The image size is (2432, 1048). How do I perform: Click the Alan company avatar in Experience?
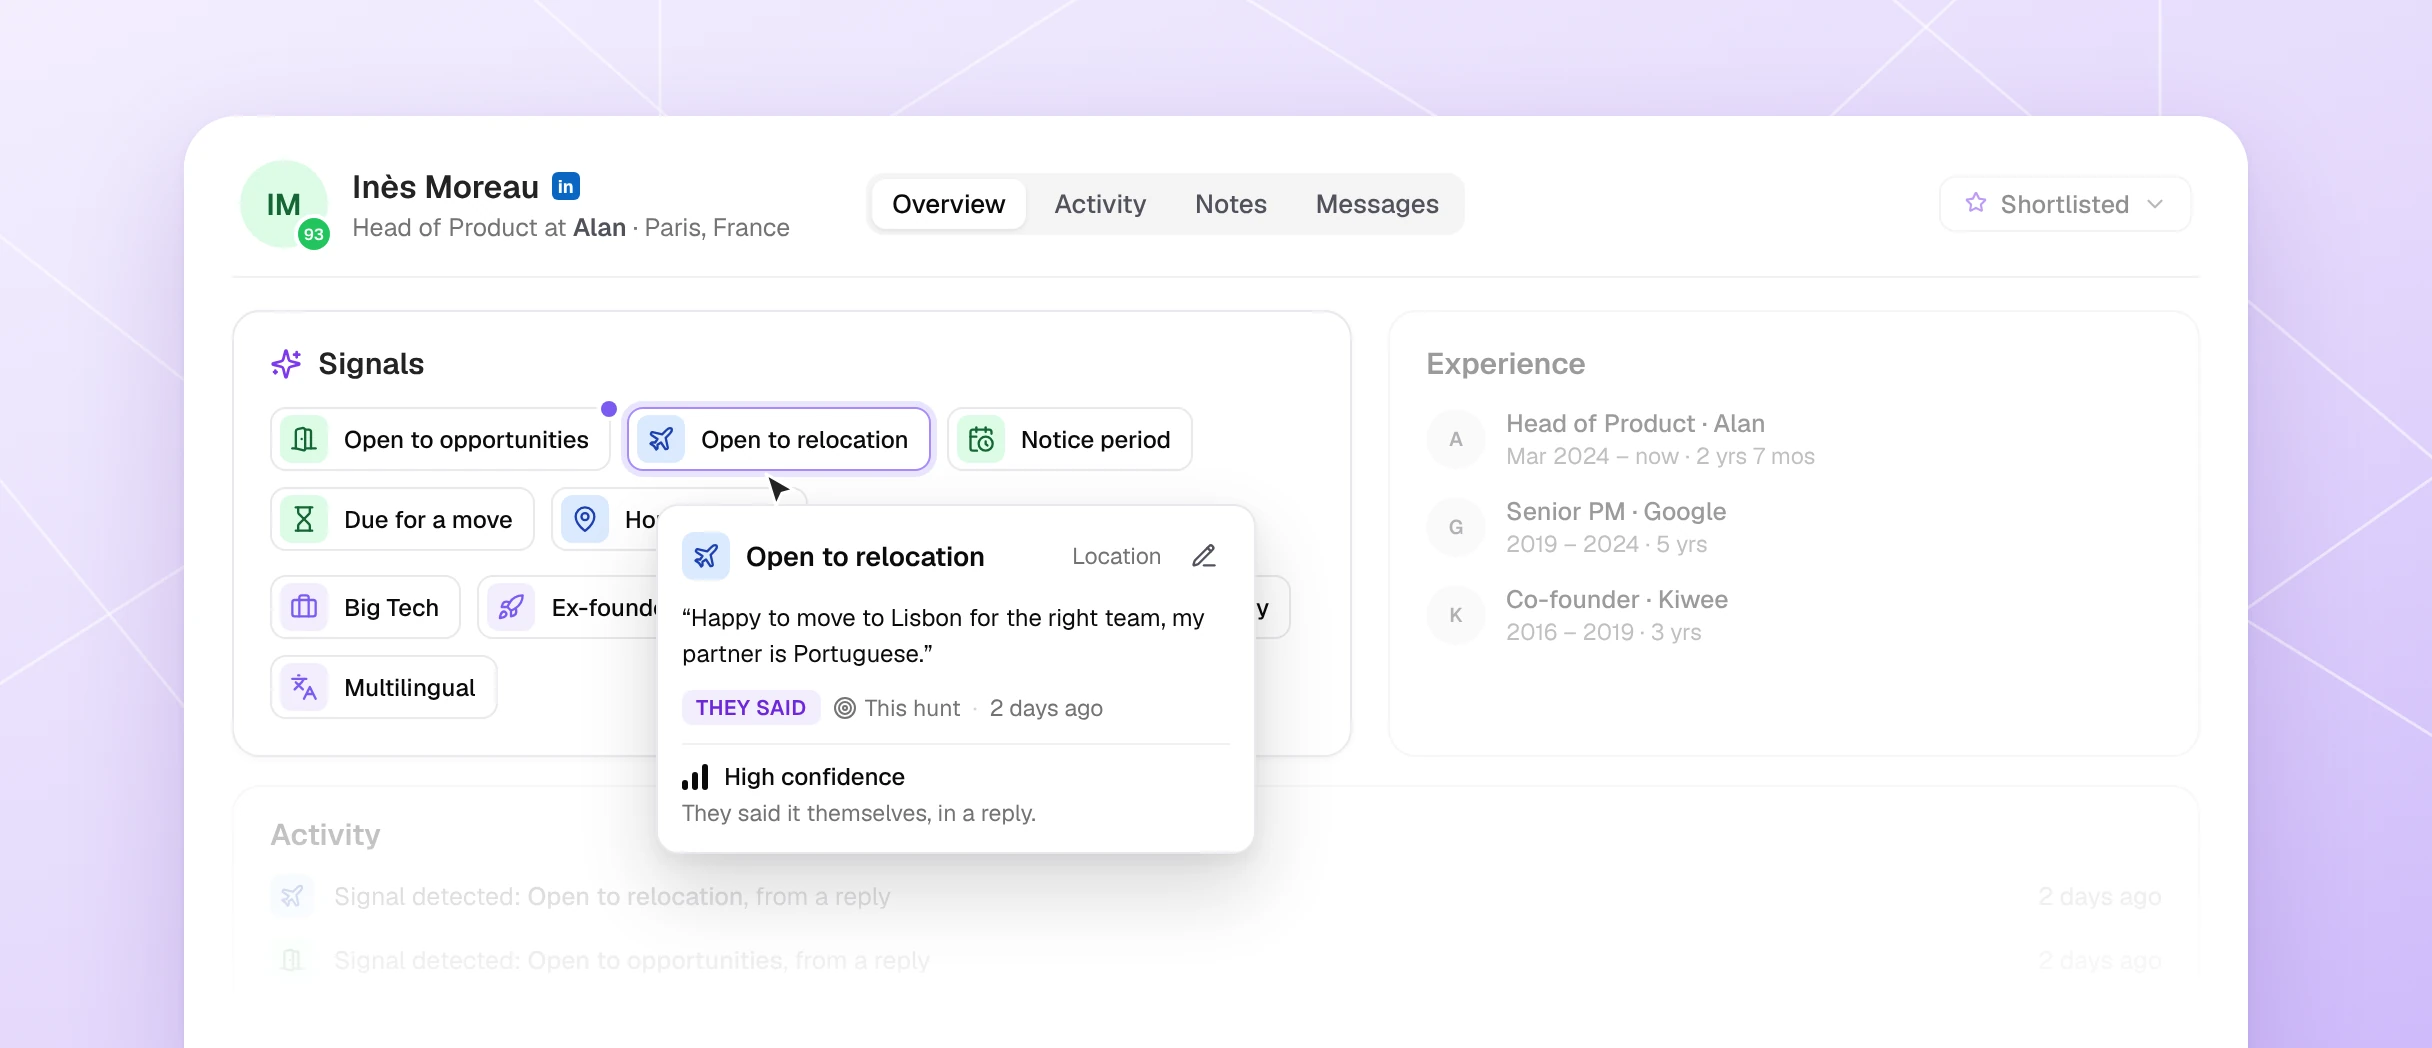(1456, 439)
